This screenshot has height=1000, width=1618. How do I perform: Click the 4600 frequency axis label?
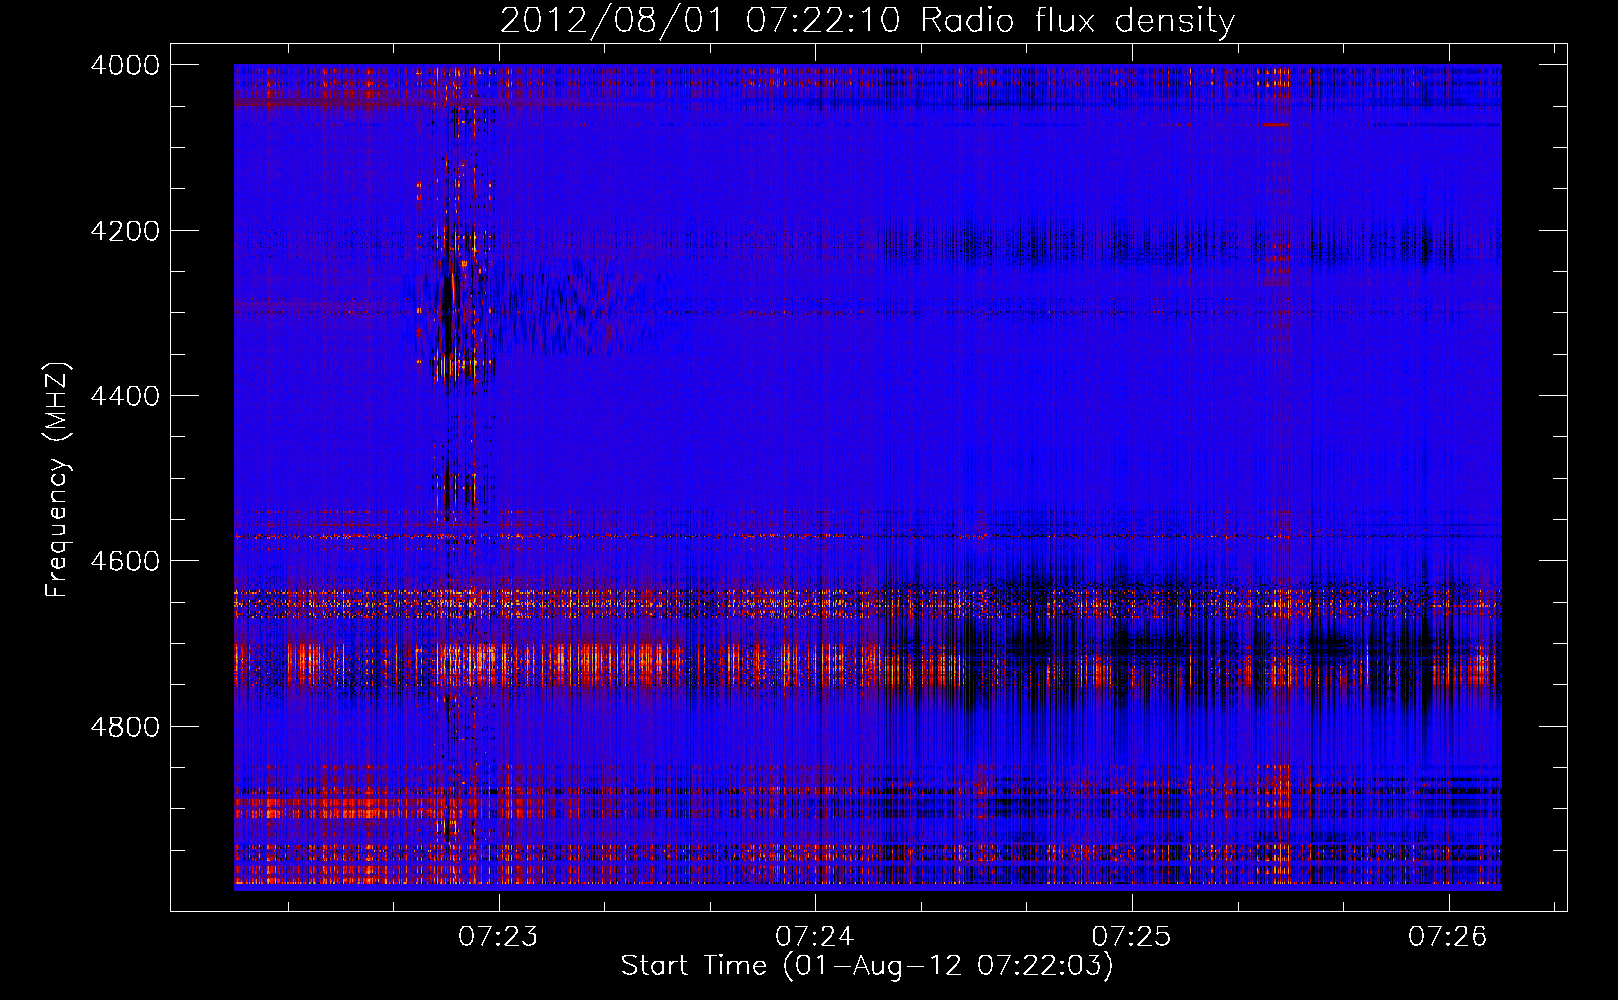pos(125,561)
